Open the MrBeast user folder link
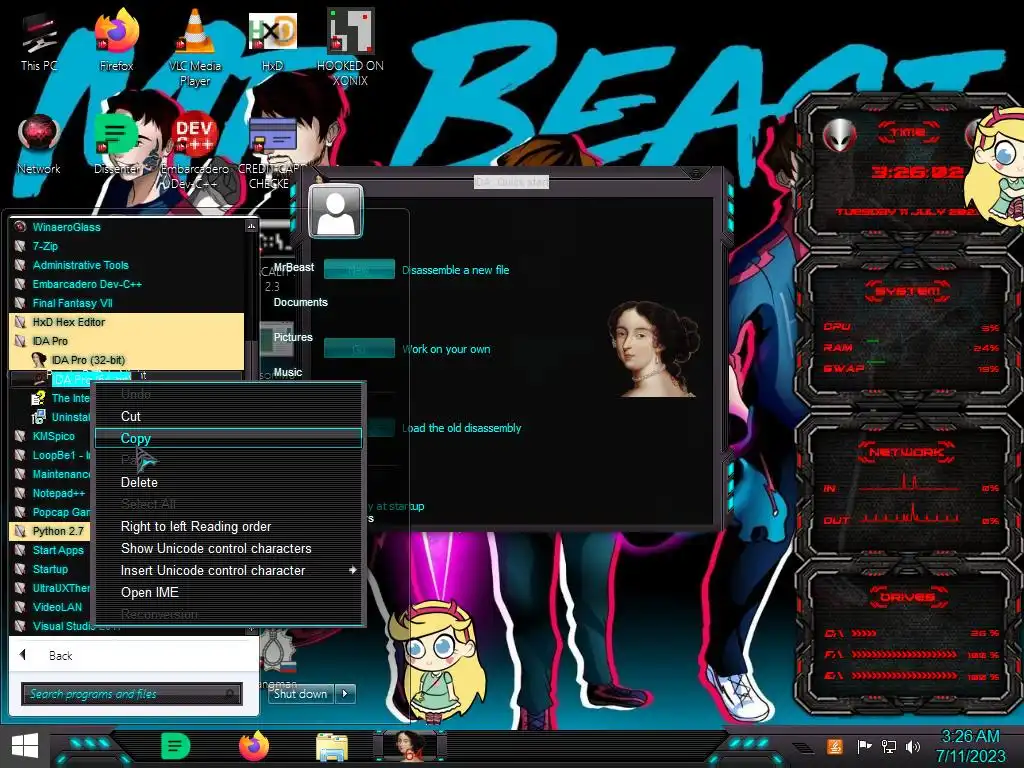 click(293, 267)
